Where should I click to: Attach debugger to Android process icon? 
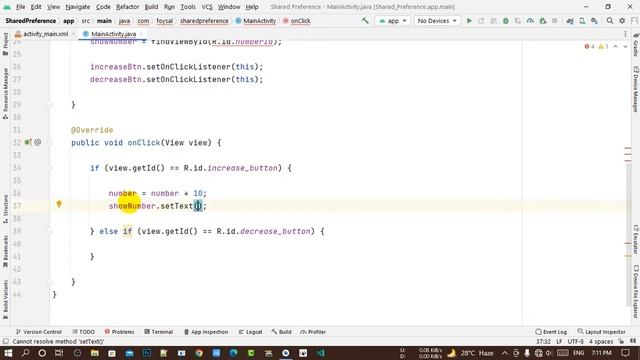[x=542, y=20]
